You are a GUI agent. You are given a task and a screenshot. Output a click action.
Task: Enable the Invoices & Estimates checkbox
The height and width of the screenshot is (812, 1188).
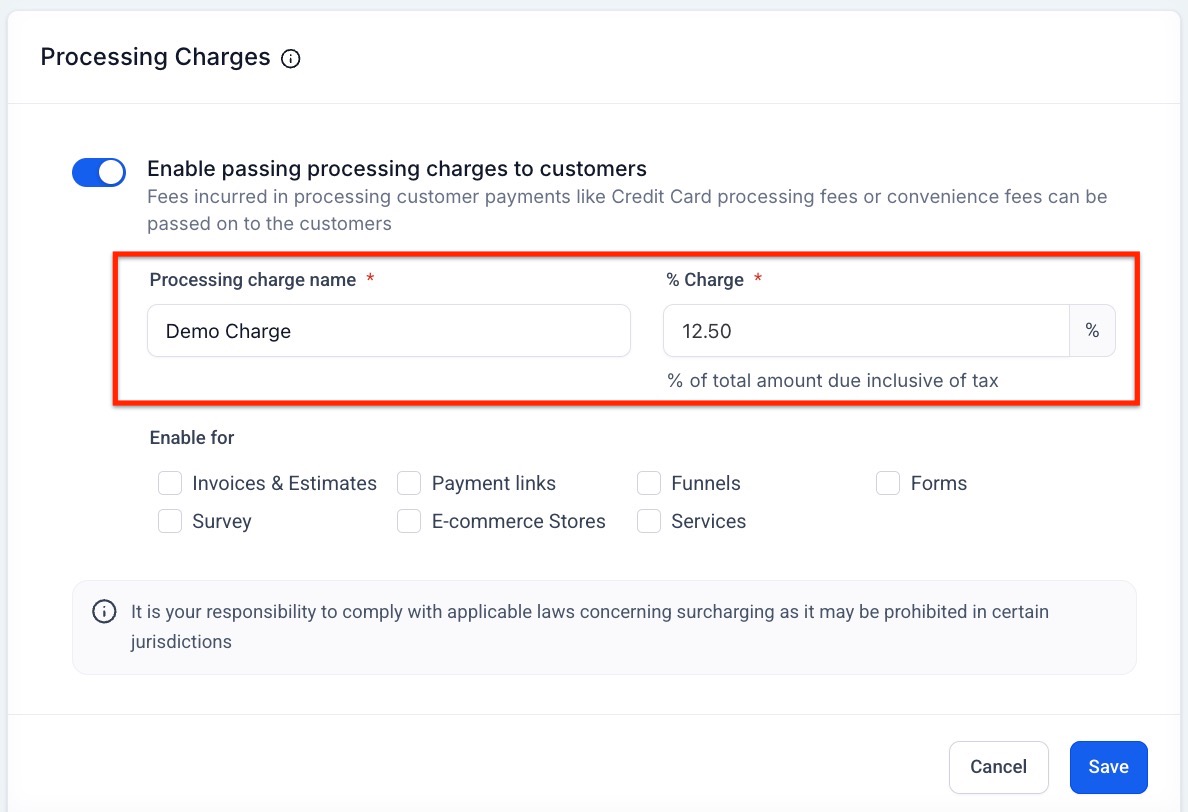[x=171, y=484]
